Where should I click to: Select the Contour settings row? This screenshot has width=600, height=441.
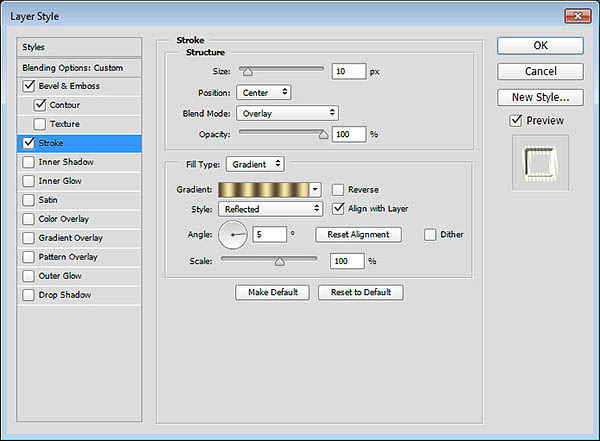click(79, 105)
